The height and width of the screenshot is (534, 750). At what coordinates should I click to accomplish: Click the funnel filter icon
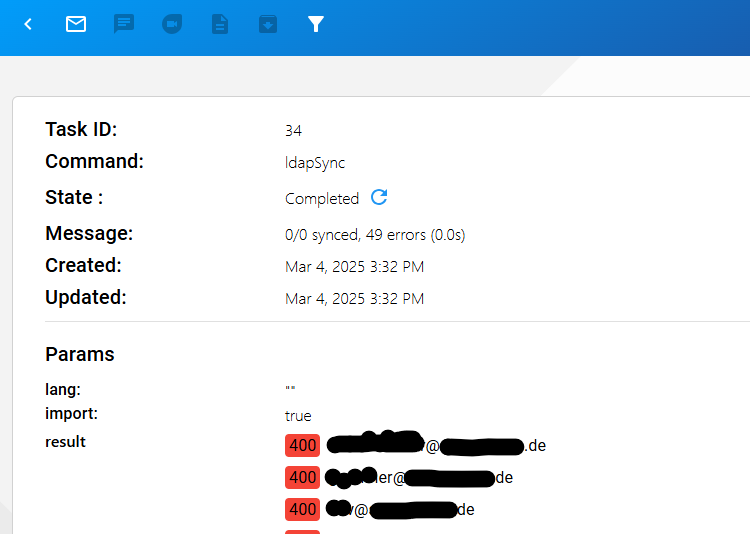pos(316,24)
